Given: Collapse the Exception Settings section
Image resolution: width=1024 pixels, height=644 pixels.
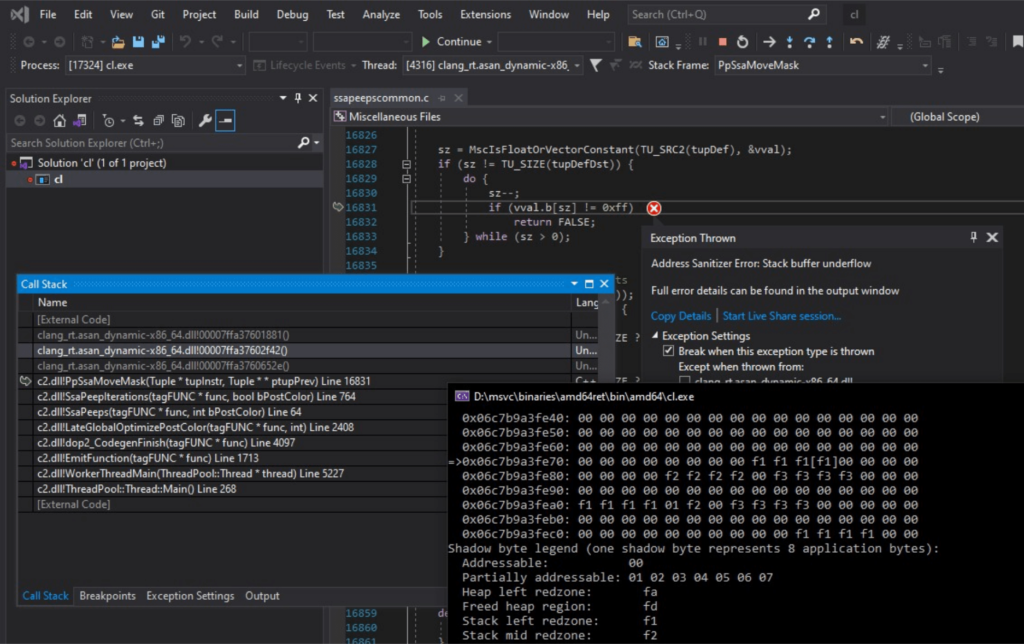Looking at the screenshot, I should (x=656, y=336).
